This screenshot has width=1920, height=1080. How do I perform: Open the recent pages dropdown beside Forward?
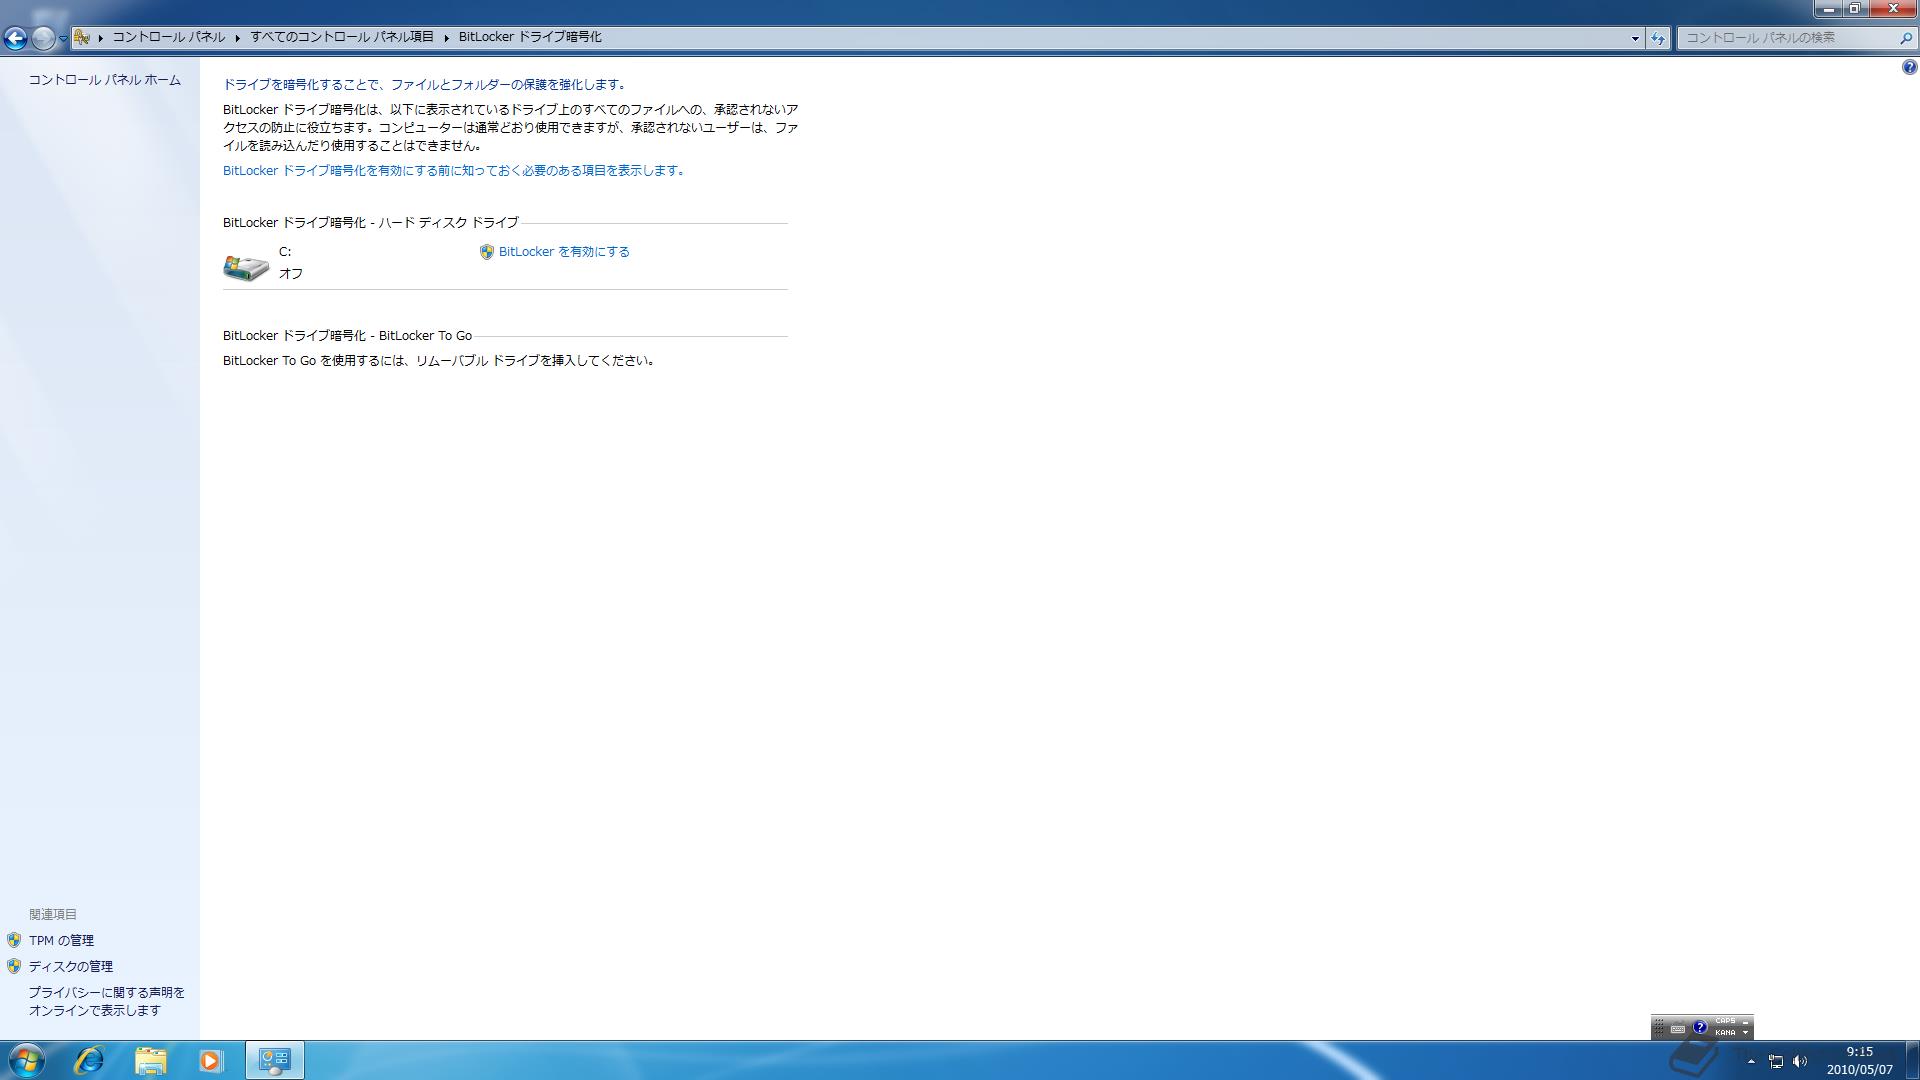click(x=63, y=38)
